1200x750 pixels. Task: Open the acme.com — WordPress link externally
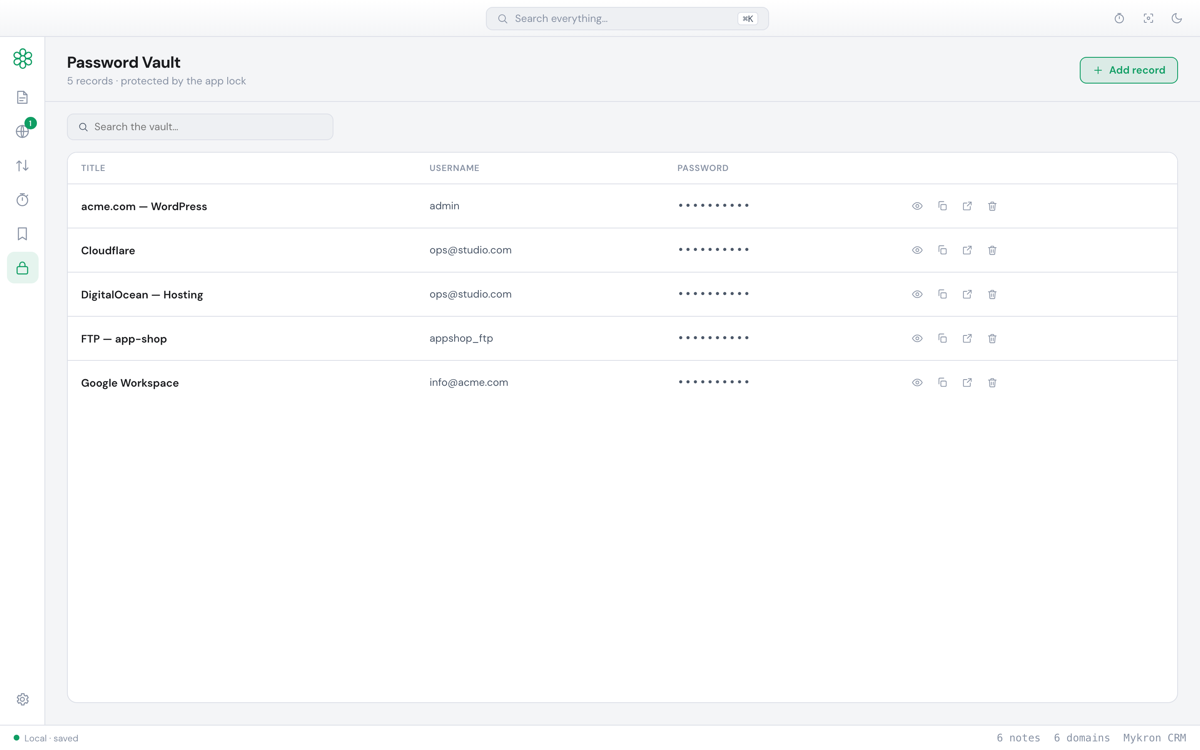click(967, 206)
